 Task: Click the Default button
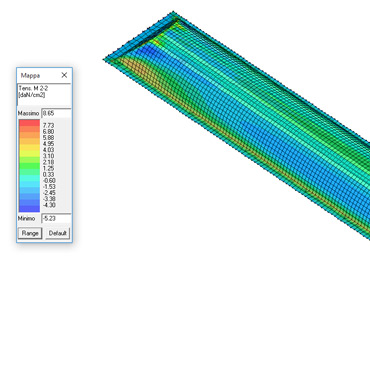pyautogui.click(x=57, y=233)
